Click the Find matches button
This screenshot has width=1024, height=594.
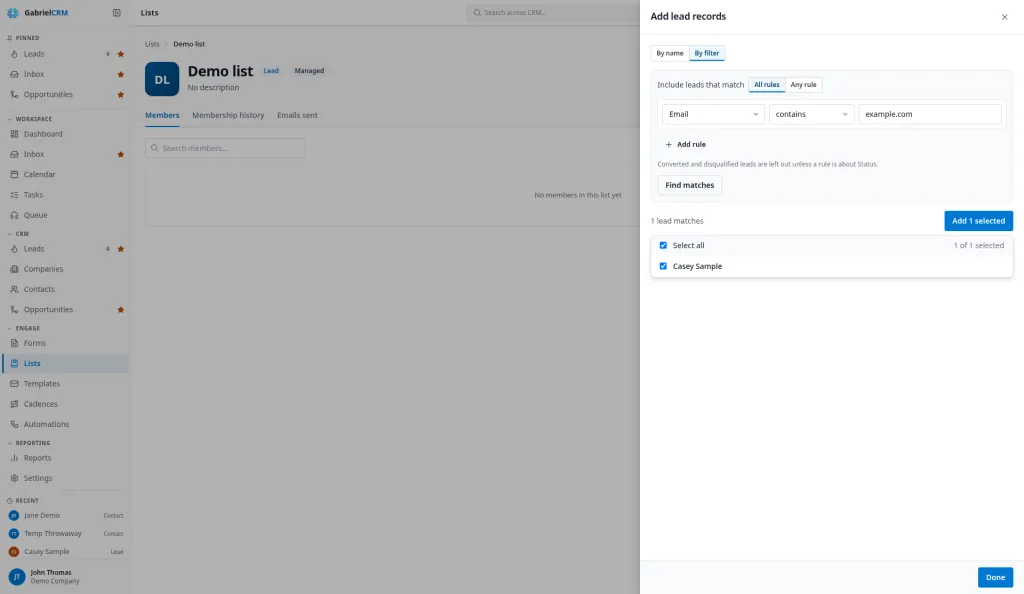(690, 185)
